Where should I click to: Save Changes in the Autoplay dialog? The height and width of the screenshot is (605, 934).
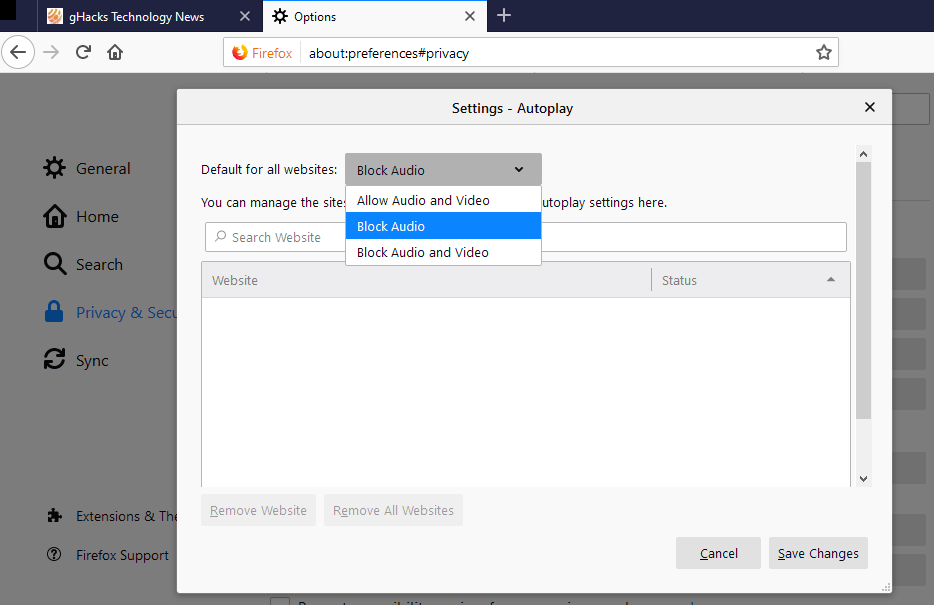(x=818, y=553)
